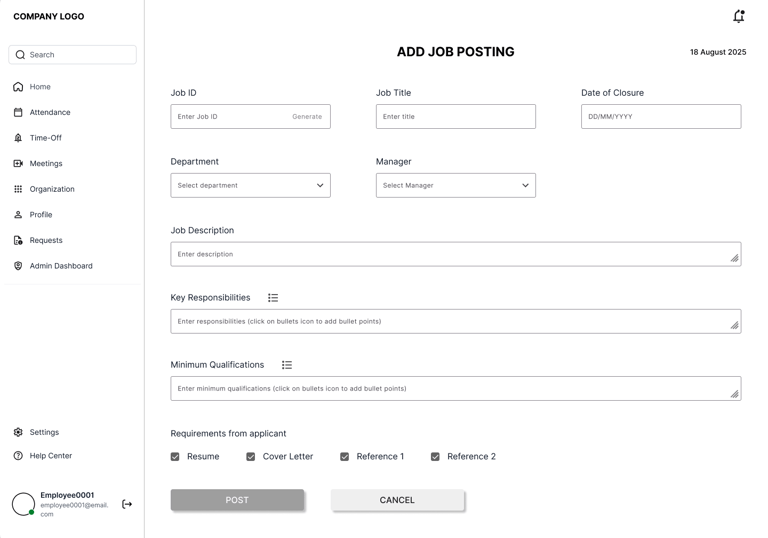Image resolution: width=768 pixels, height=538 pixels.
Task: Click the CANCEL button
Action: coord(397,500)
